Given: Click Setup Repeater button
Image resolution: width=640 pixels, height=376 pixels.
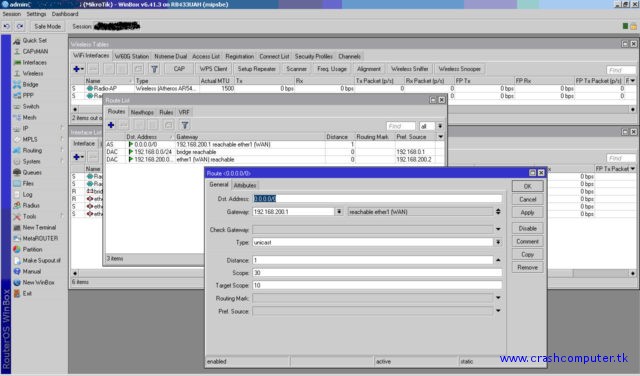Looking at the screenshot, I should click(x=257, y=69).
